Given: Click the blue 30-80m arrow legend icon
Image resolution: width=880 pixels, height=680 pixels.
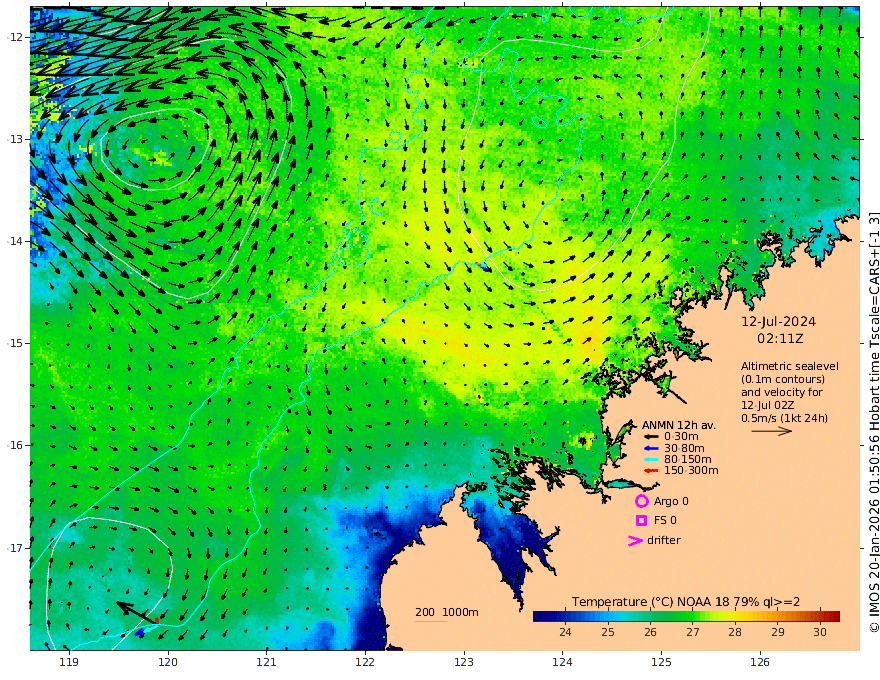Looking at the screenshot, I should [x=650, y=448].
